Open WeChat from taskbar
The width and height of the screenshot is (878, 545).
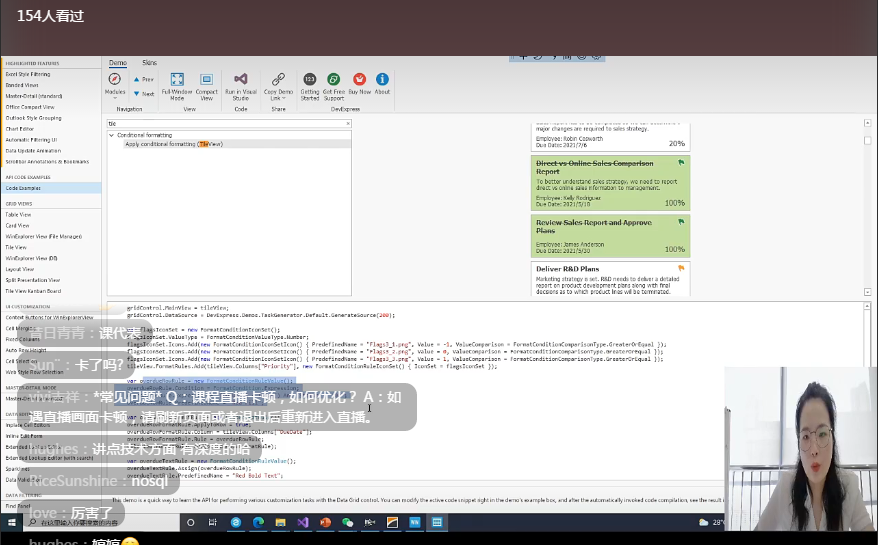348,522
